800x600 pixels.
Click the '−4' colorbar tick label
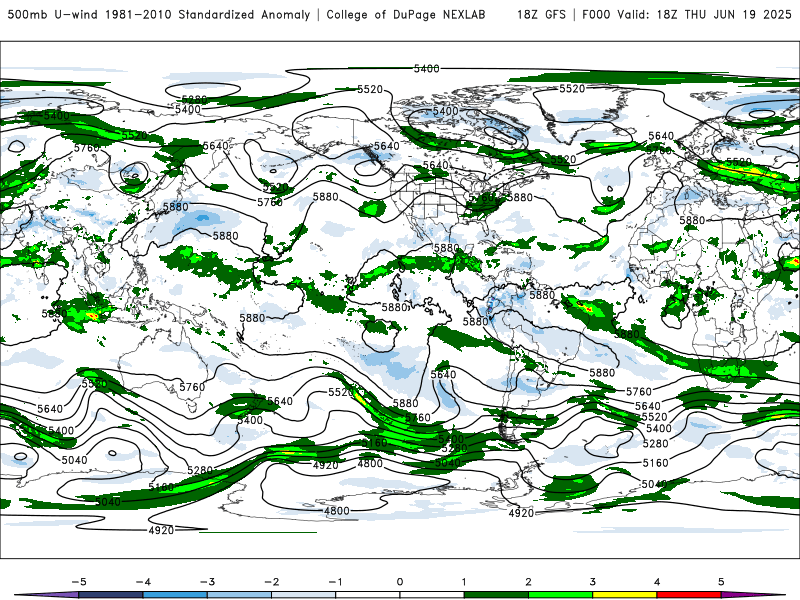tap(143, 582)
